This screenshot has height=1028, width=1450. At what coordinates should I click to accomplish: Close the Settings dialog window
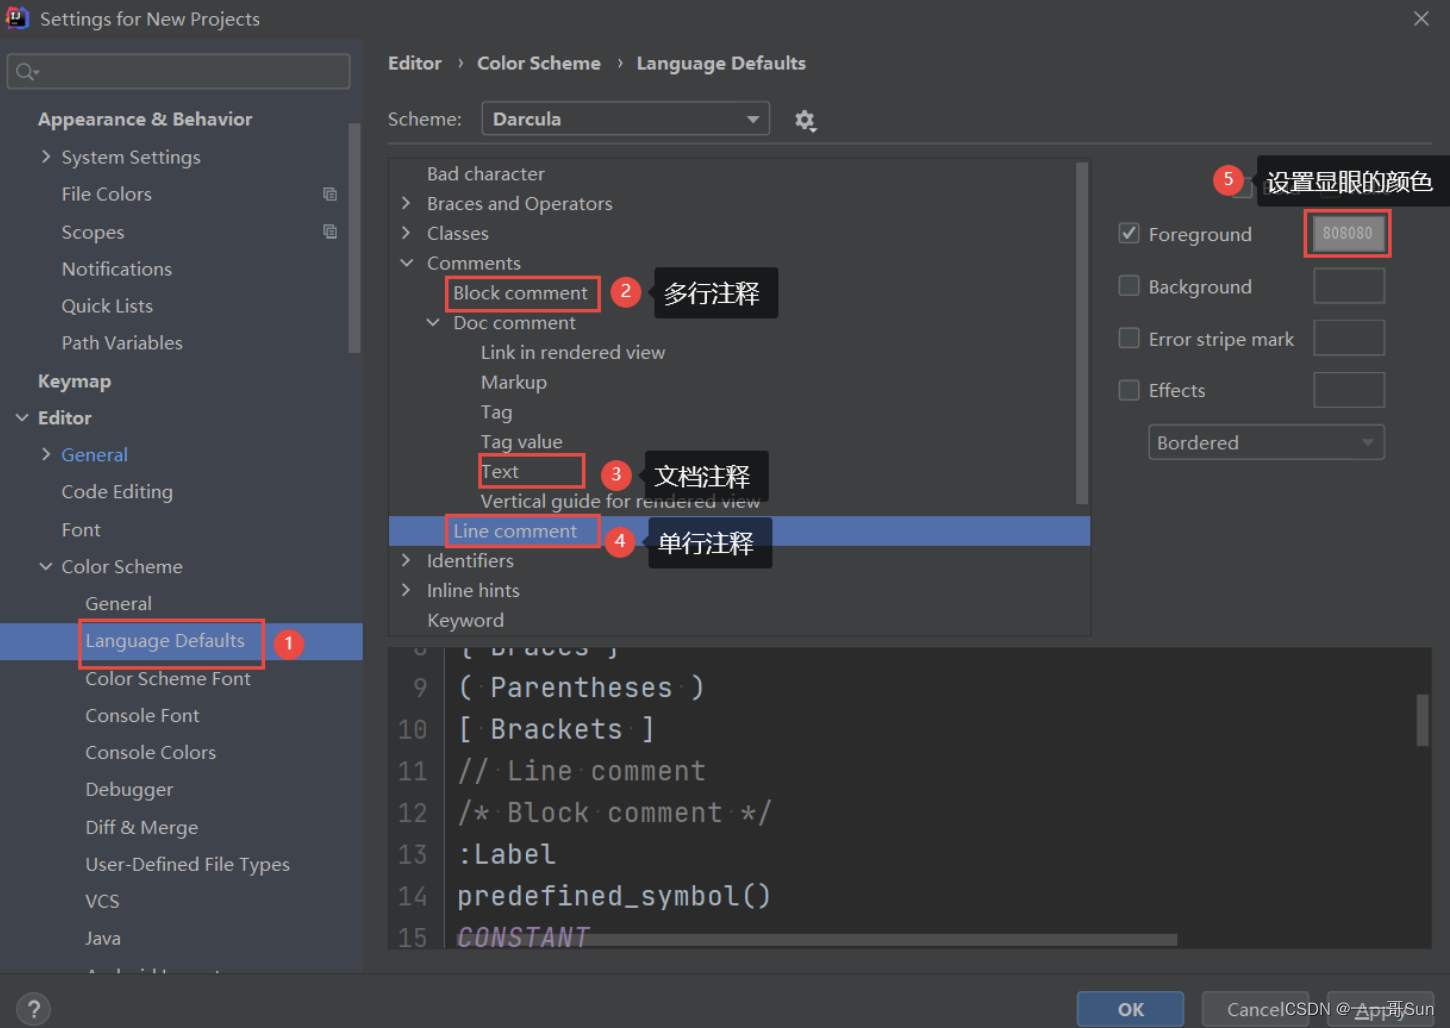point(1421,19)
